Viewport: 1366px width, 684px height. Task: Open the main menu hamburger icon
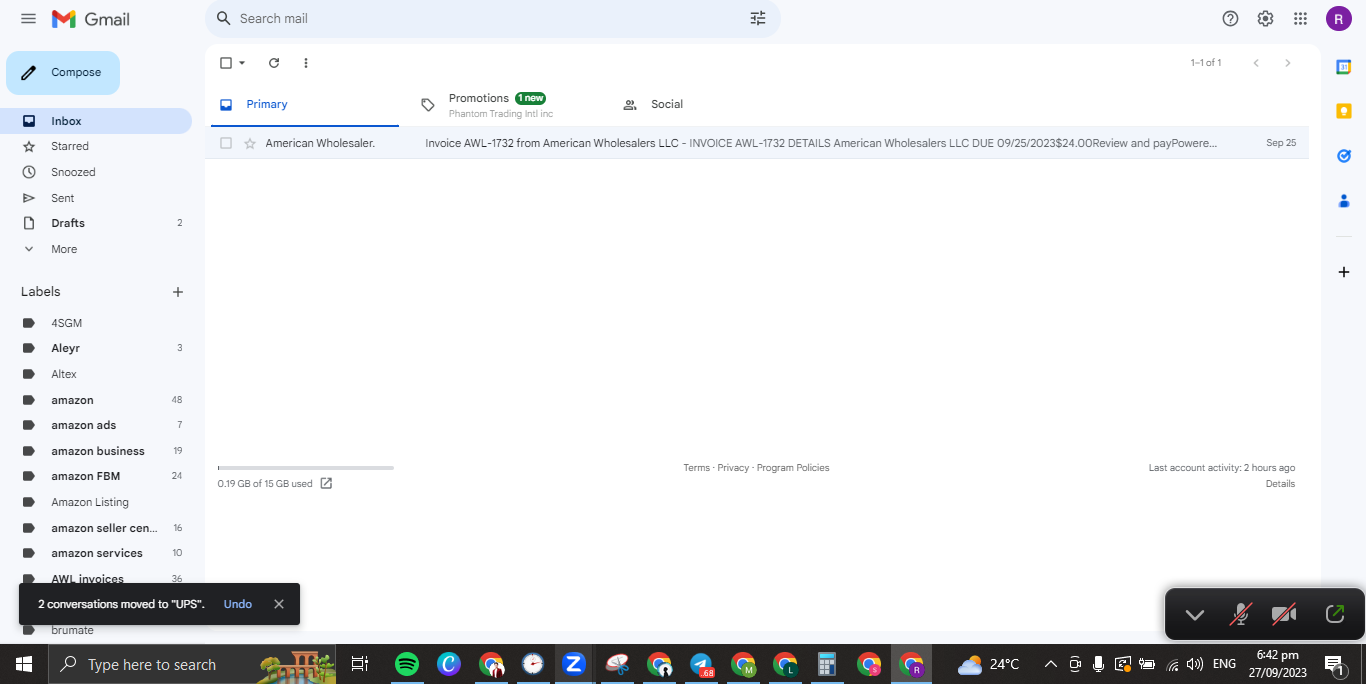pos(28,19)
